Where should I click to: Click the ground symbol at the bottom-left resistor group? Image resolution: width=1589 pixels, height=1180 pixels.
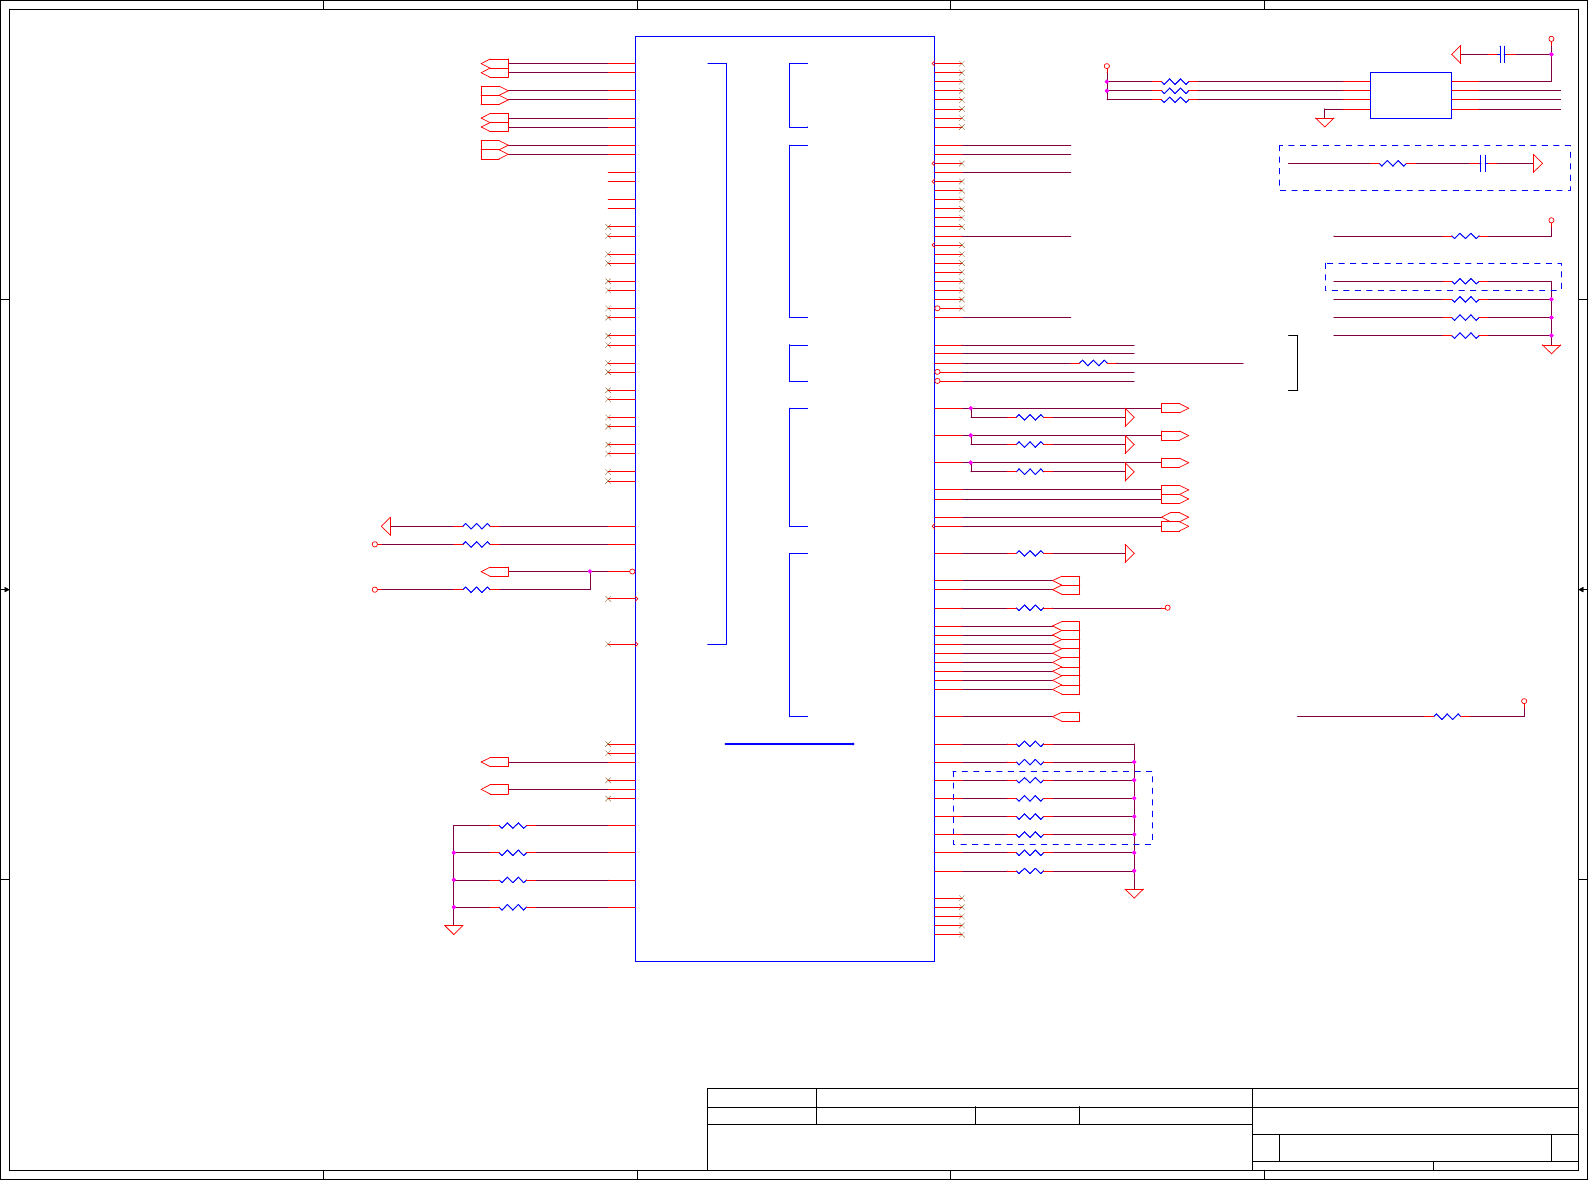tap(453, 930)
